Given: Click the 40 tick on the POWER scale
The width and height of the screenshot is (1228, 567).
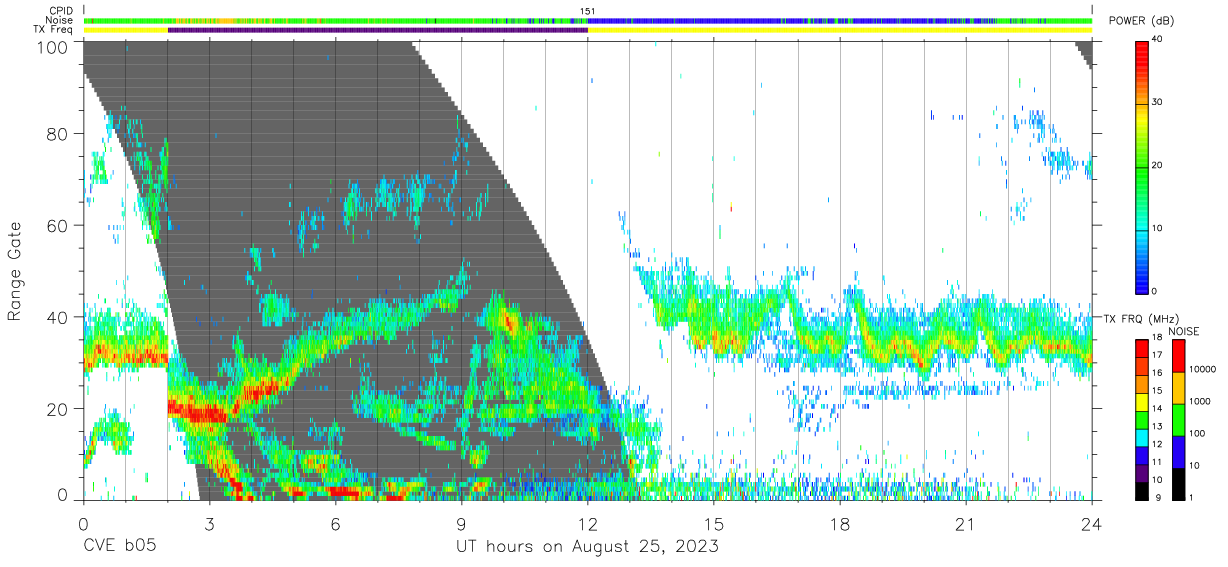Looking at the screenshot, I should tap(1159, 39).
